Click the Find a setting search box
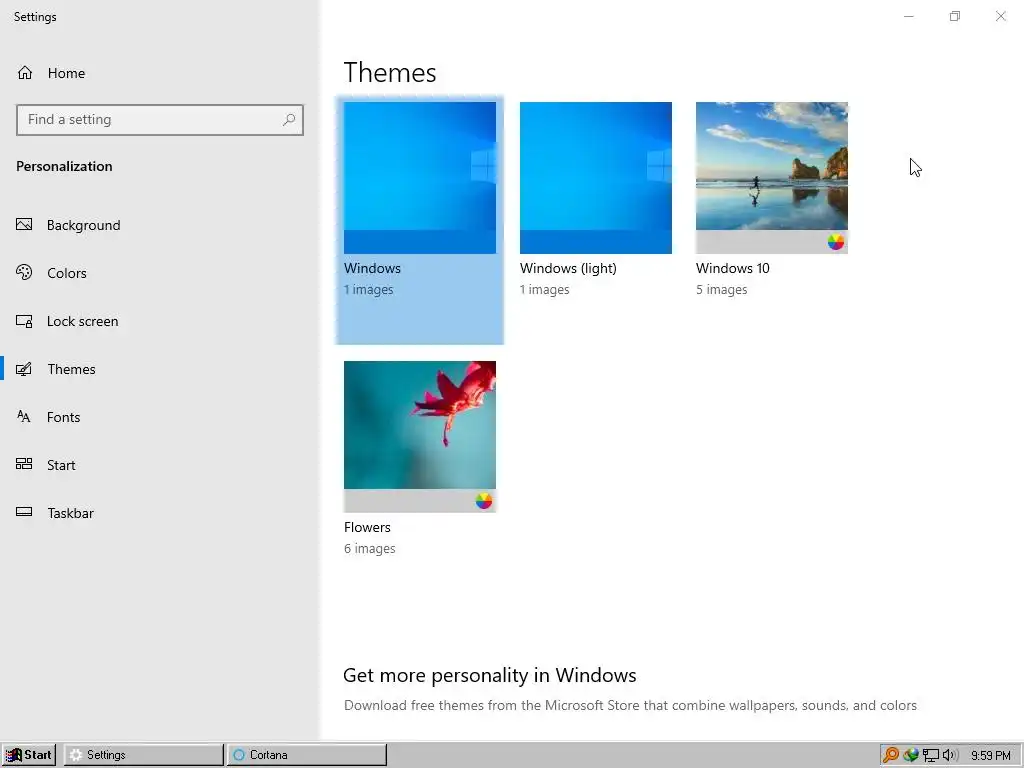Image resolution: width=1024 pixels, height=768 pixels. point(160,120)
